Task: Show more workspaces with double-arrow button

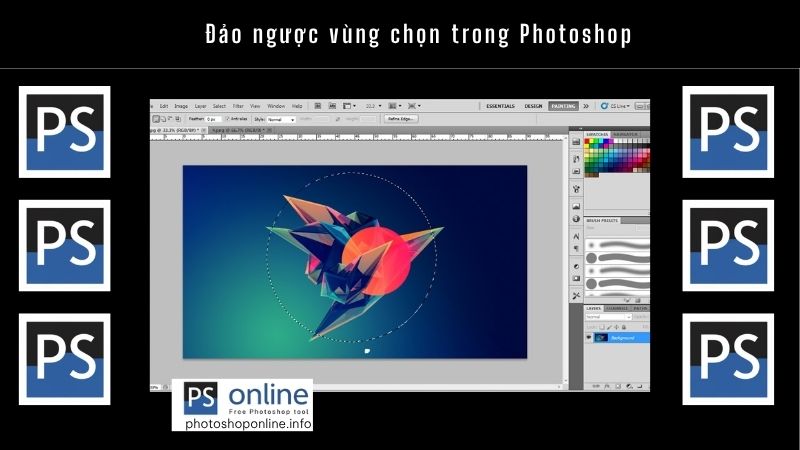Action: pos(586,106)
